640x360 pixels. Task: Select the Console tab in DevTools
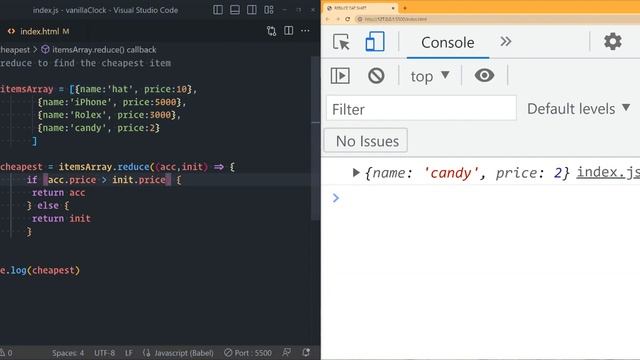pyautogui.click(x=448, y=42)
